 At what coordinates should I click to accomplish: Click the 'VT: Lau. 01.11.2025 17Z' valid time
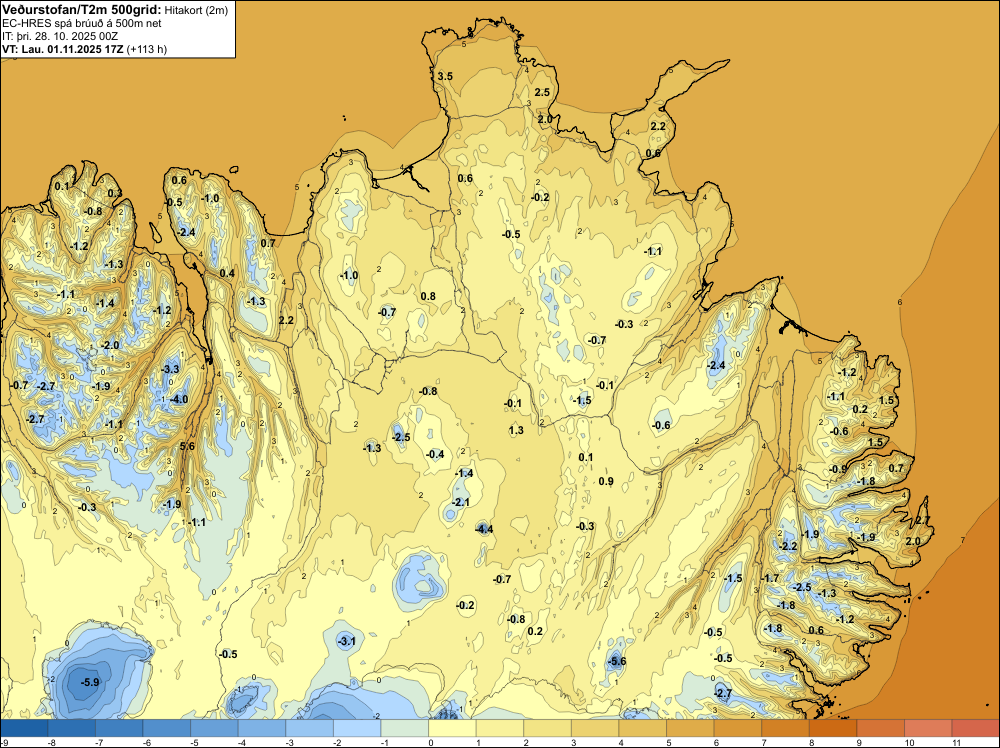pos(63,49)
